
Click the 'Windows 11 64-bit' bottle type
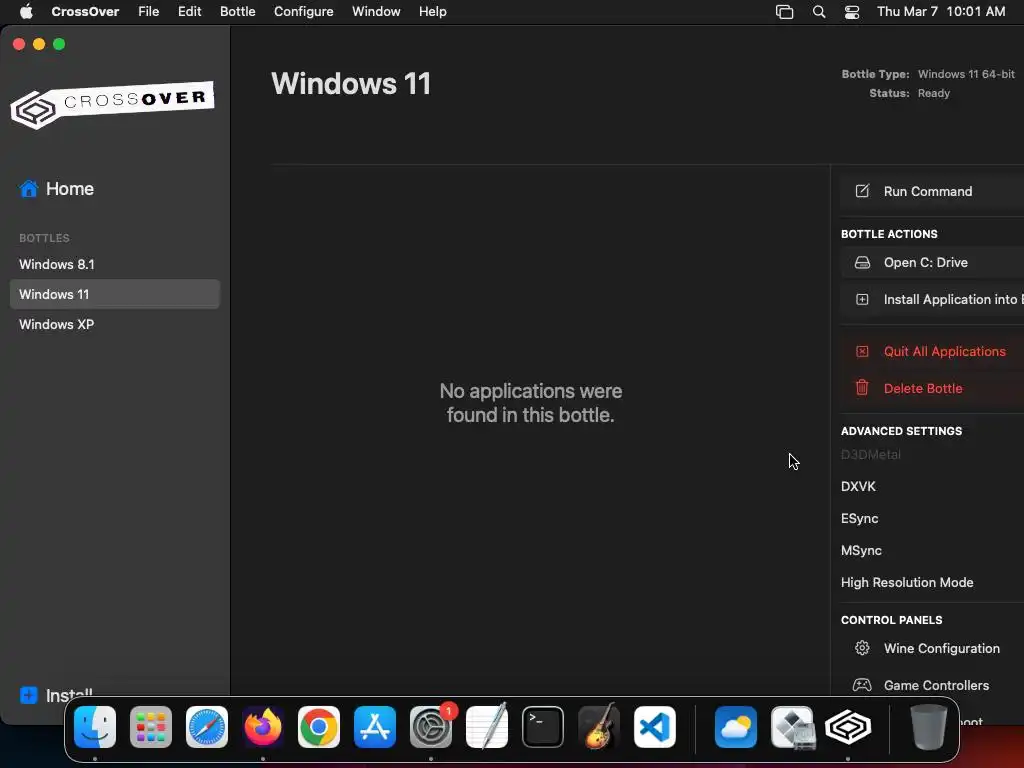pos(967,74)
